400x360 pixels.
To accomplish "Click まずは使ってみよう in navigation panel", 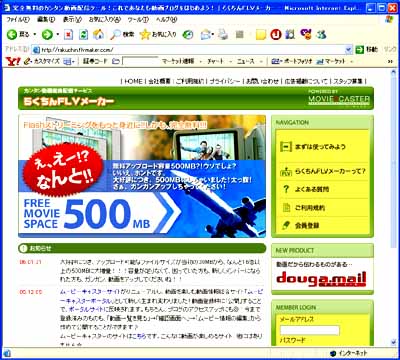I will point(320,147).
